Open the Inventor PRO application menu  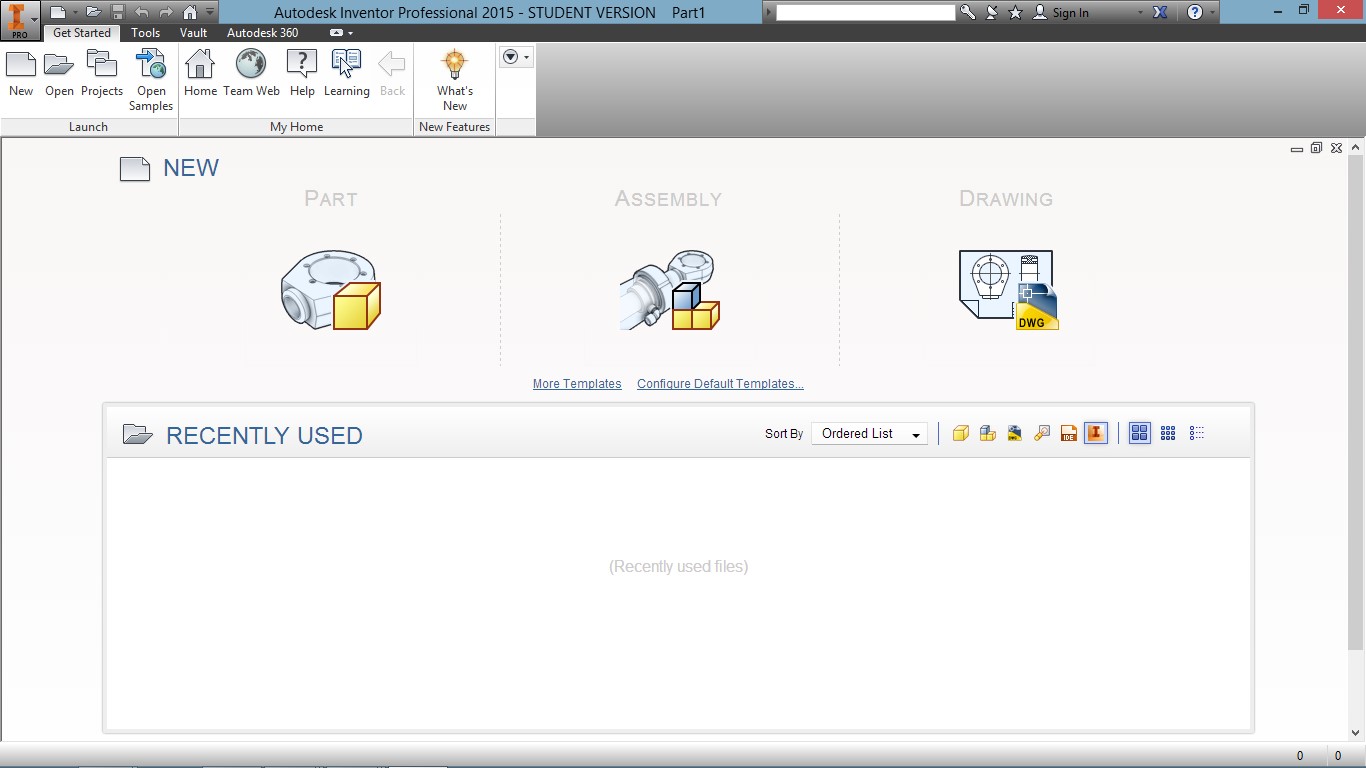coord(20,20)
